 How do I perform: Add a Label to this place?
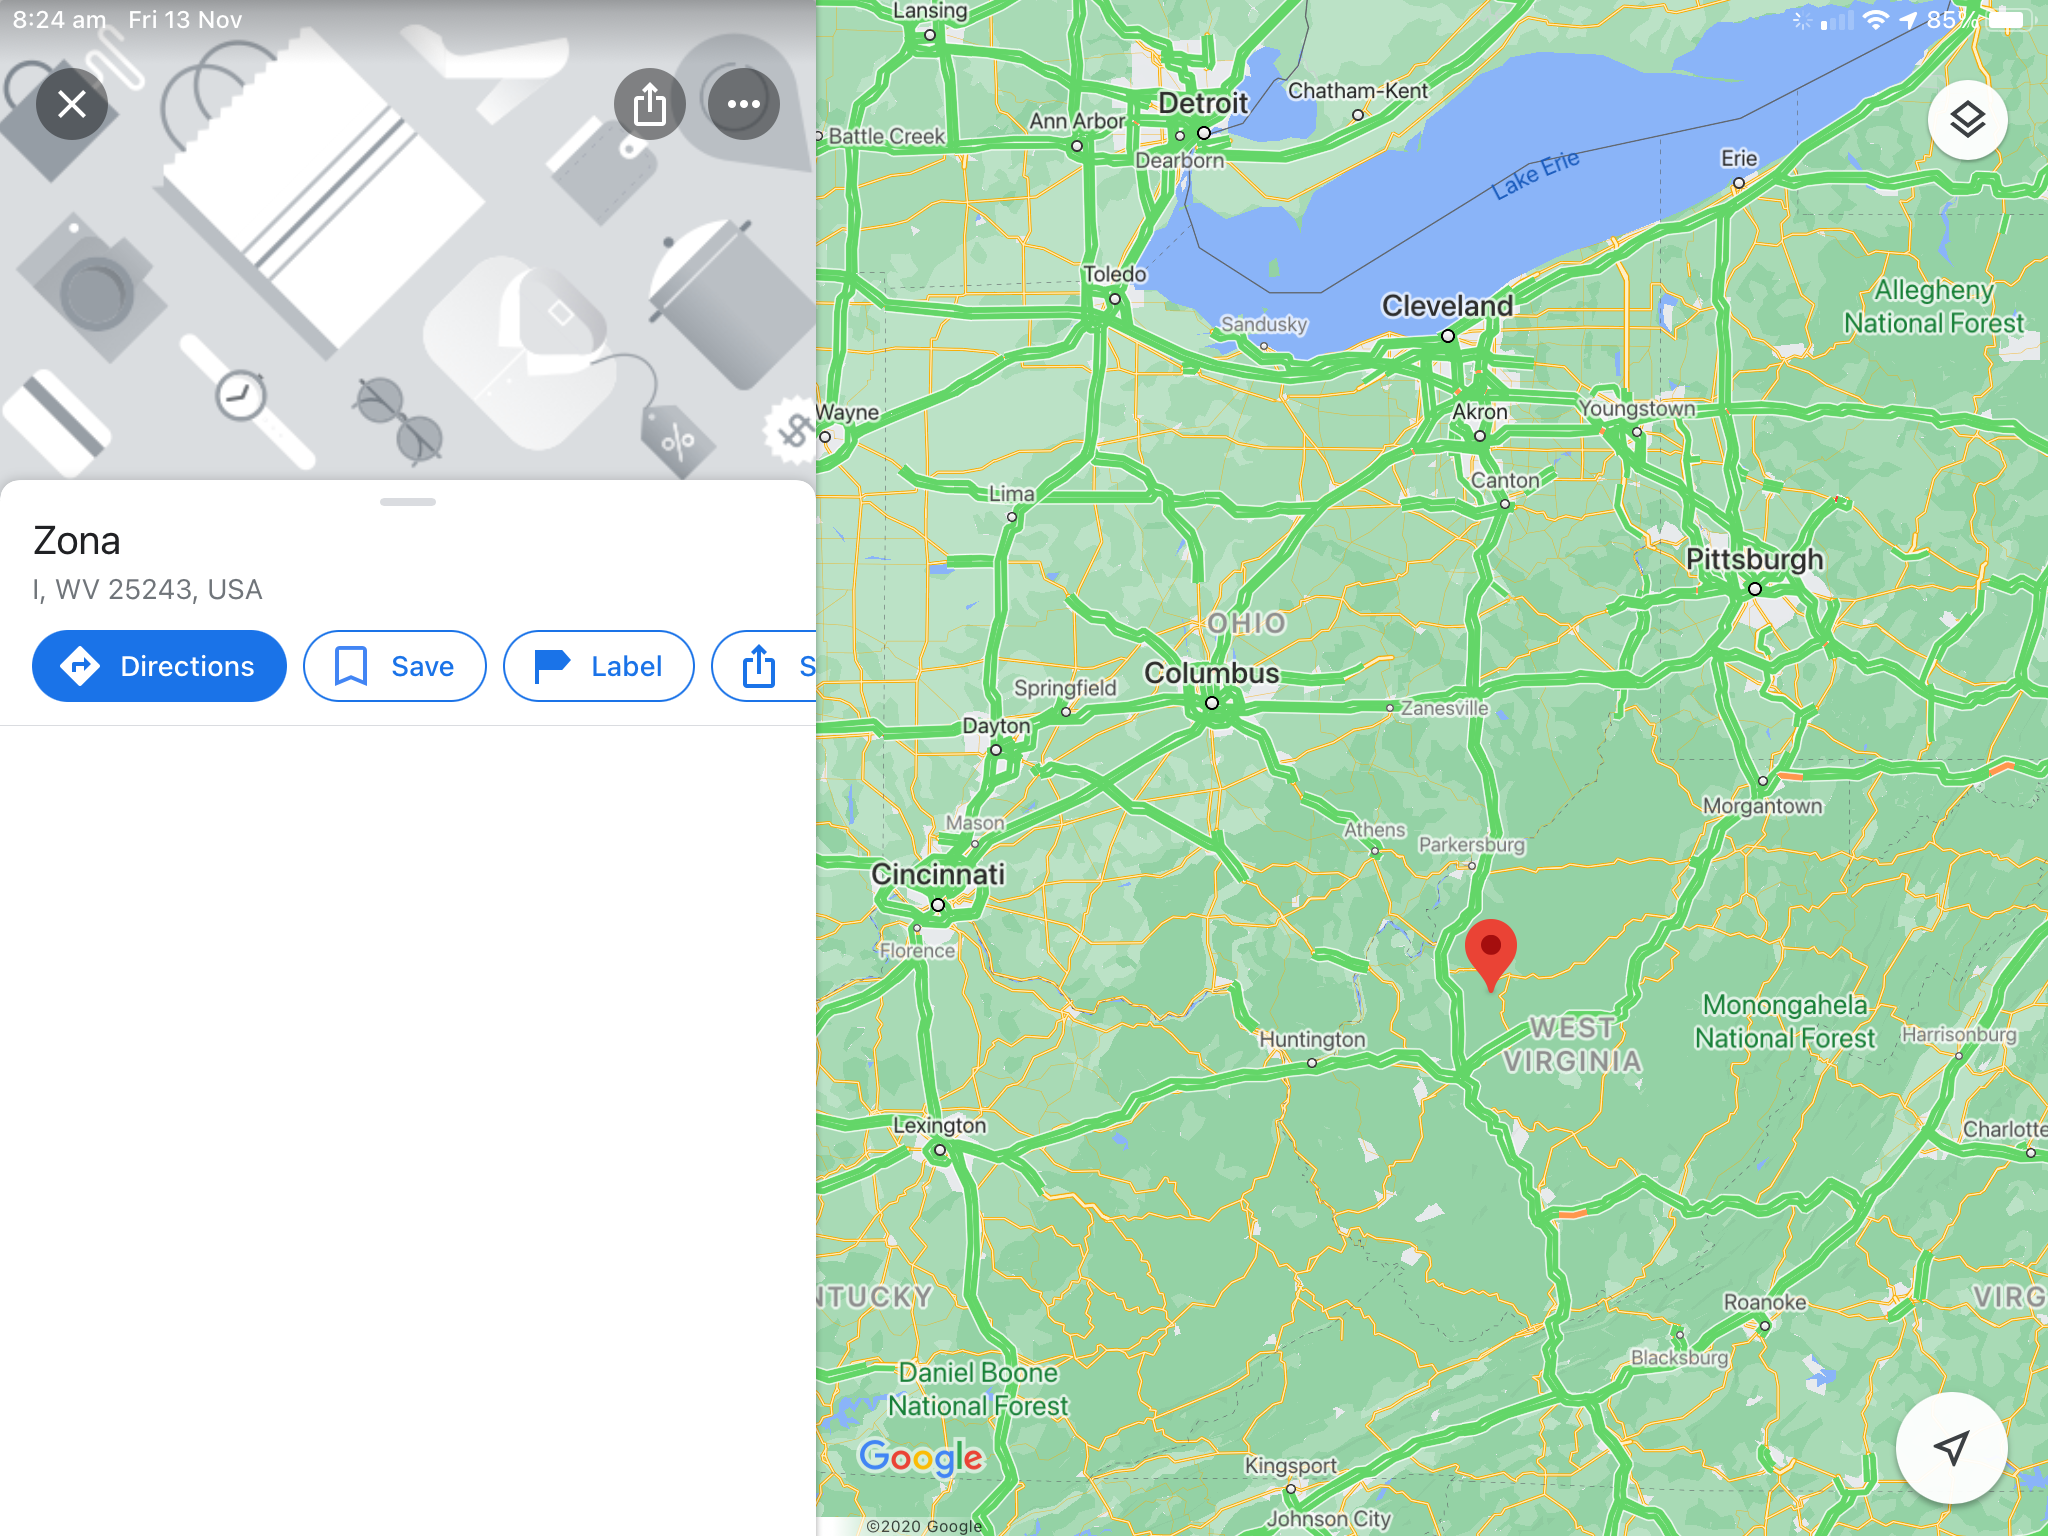[x=599, y=666]
